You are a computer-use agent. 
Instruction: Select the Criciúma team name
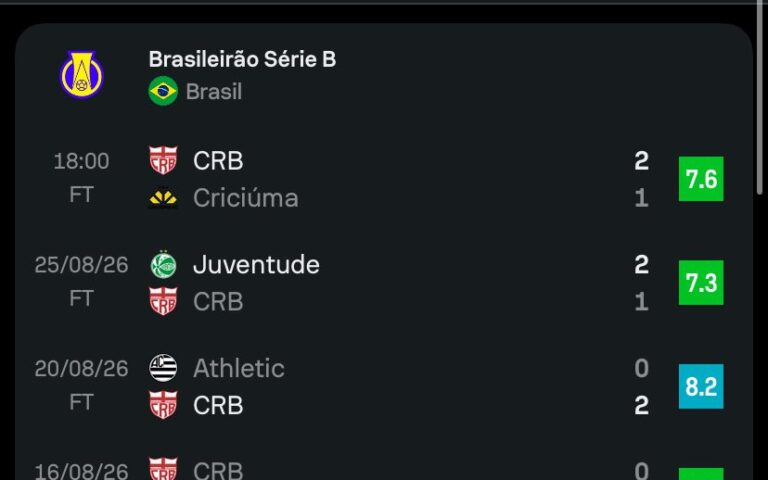click(245, 198)
